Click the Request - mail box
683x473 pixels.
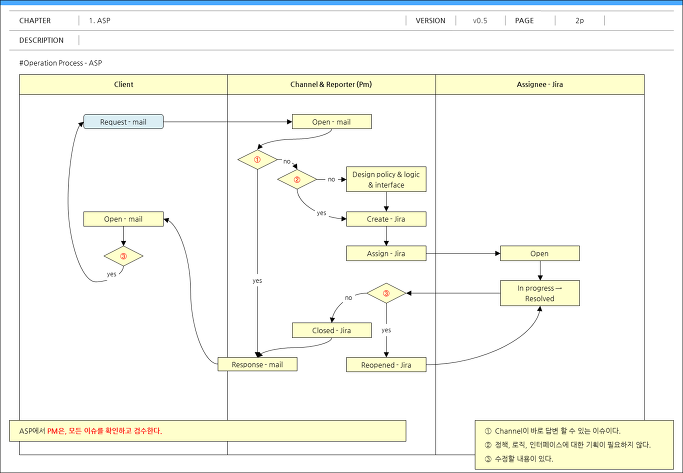[123, 122]
